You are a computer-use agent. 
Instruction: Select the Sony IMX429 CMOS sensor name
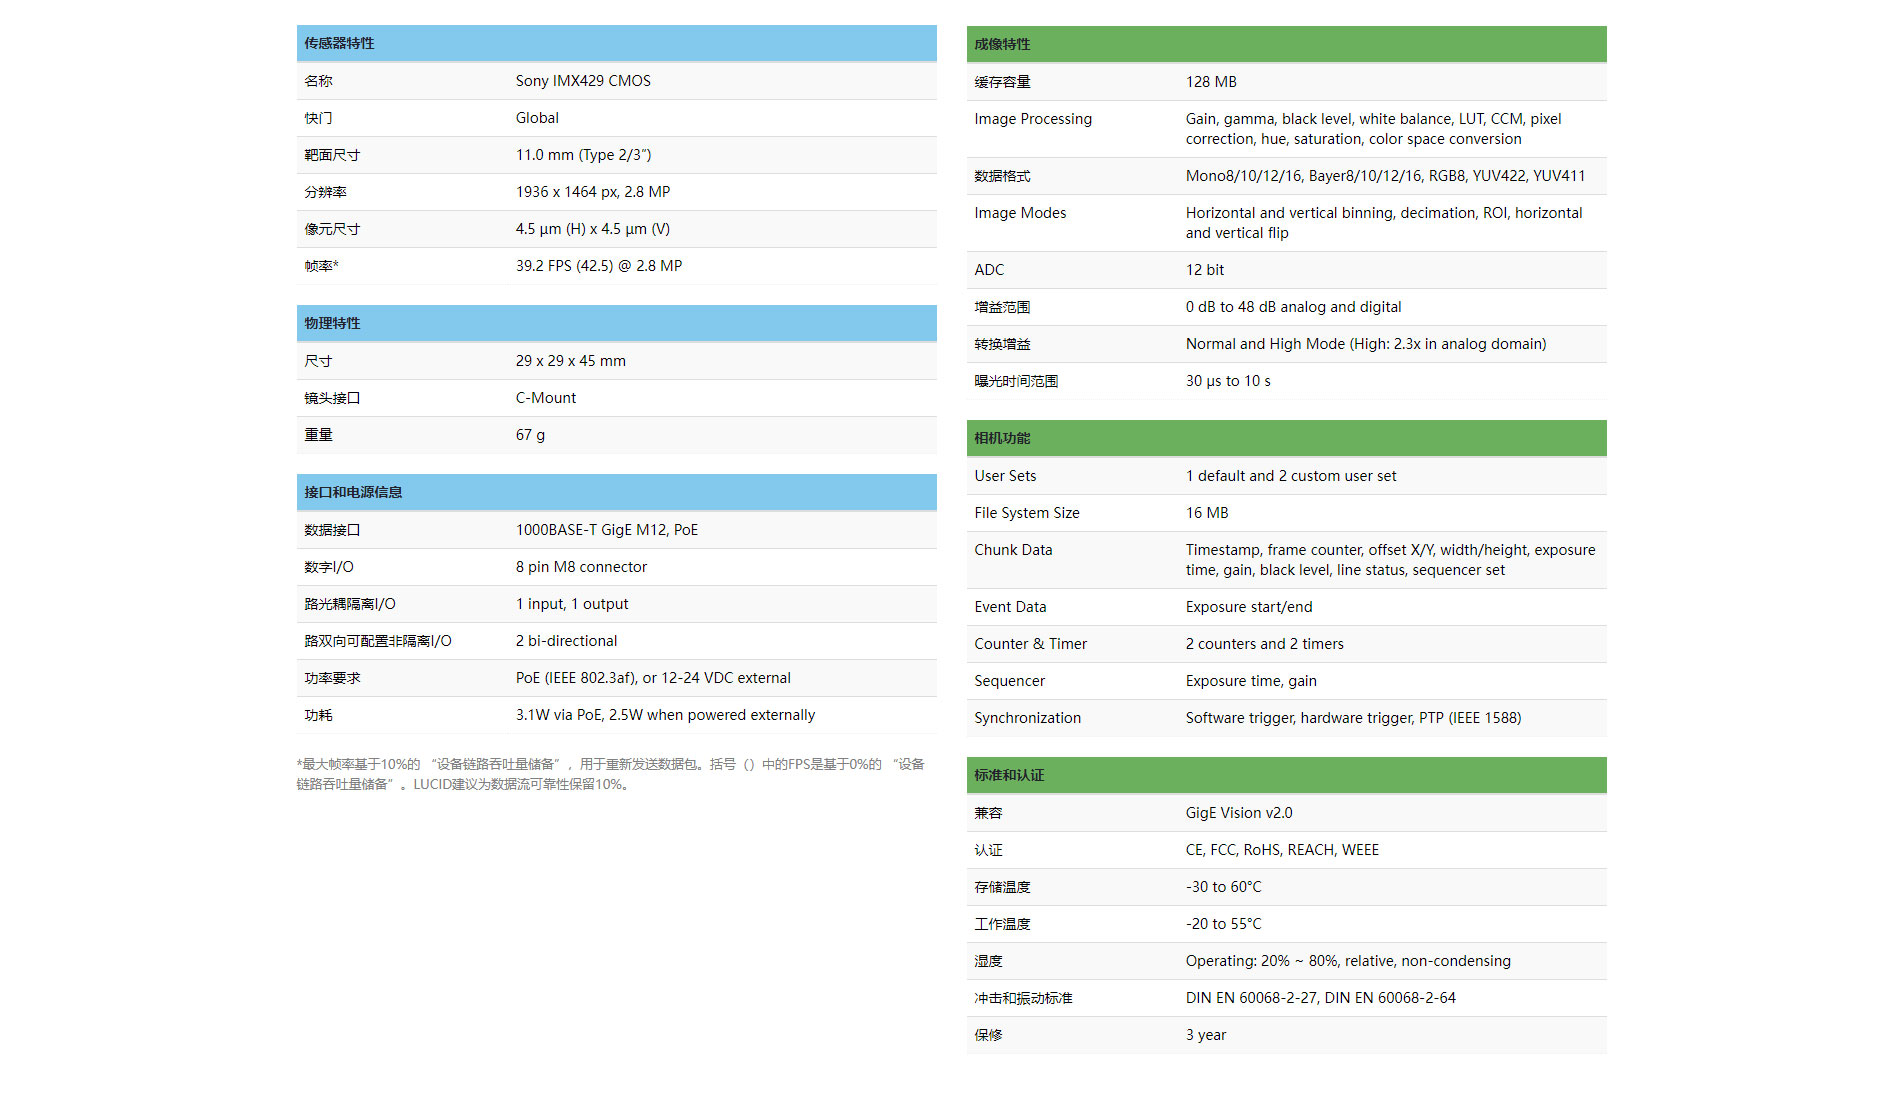(x=583, y=81)
